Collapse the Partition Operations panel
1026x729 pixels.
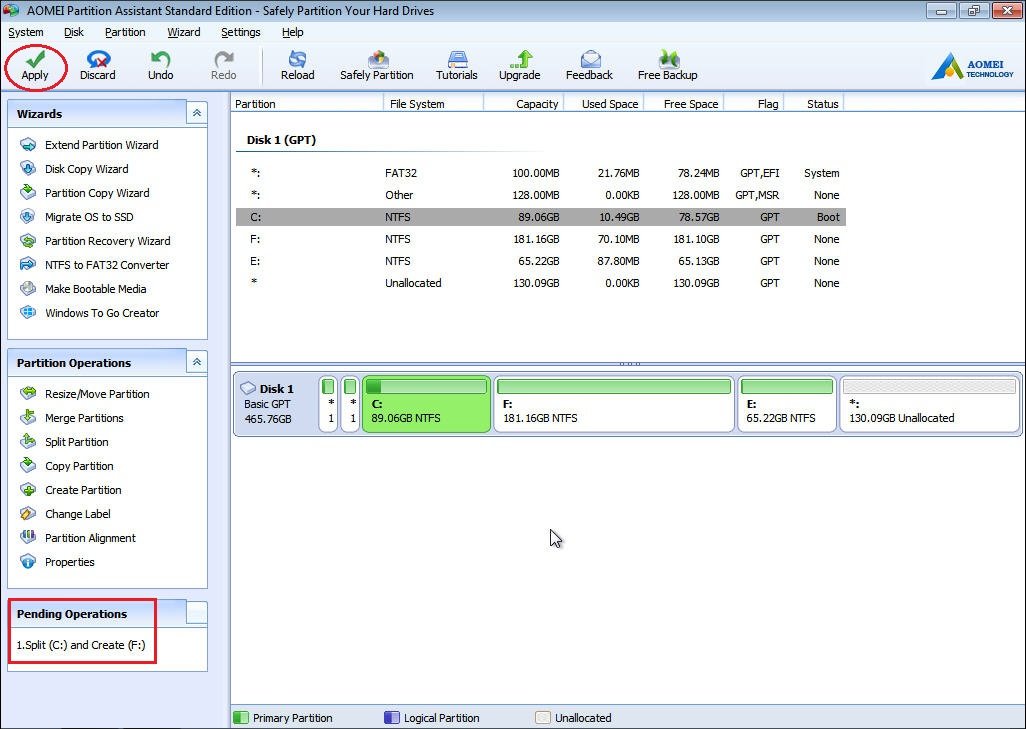(196, 363)
